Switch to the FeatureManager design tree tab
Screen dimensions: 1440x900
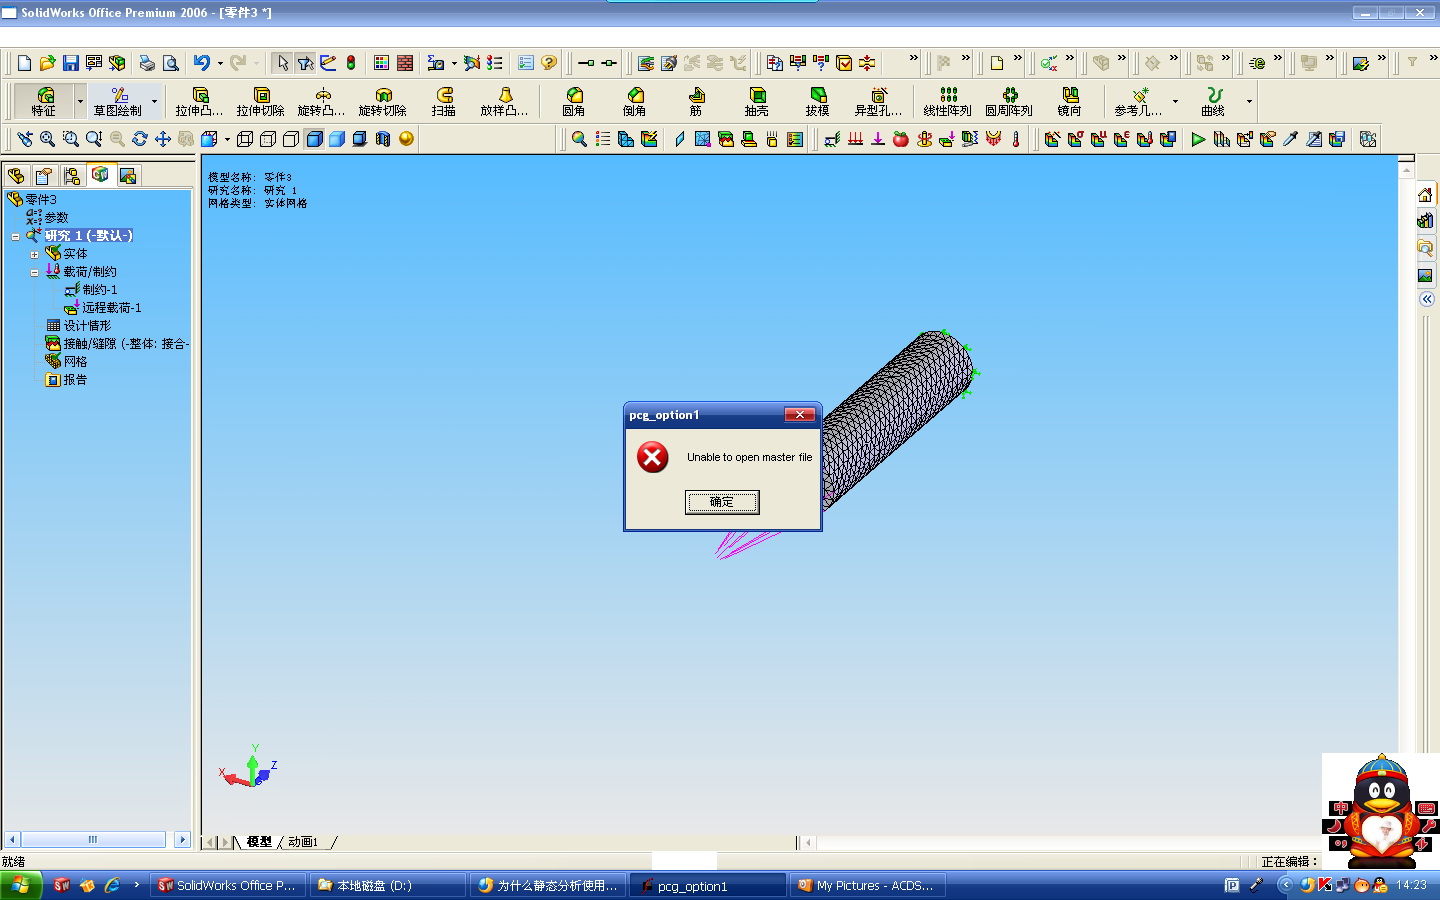16,176
